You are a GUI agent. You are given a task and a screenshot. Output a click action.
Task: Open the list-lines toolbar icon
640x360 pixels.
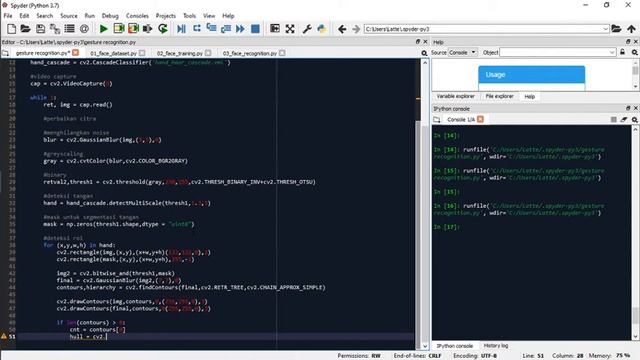69,29
